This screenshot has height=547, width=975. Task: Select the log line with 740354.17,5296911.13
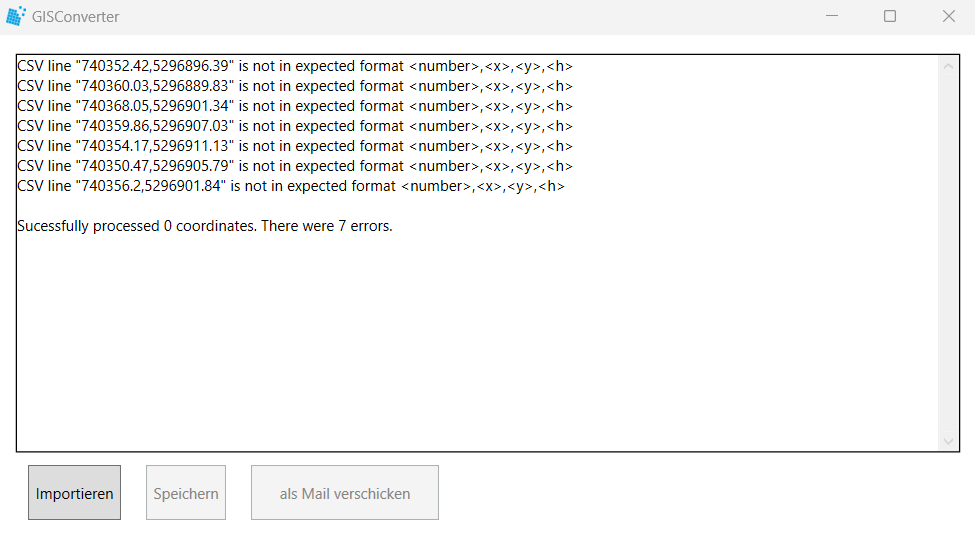point(295,145)
